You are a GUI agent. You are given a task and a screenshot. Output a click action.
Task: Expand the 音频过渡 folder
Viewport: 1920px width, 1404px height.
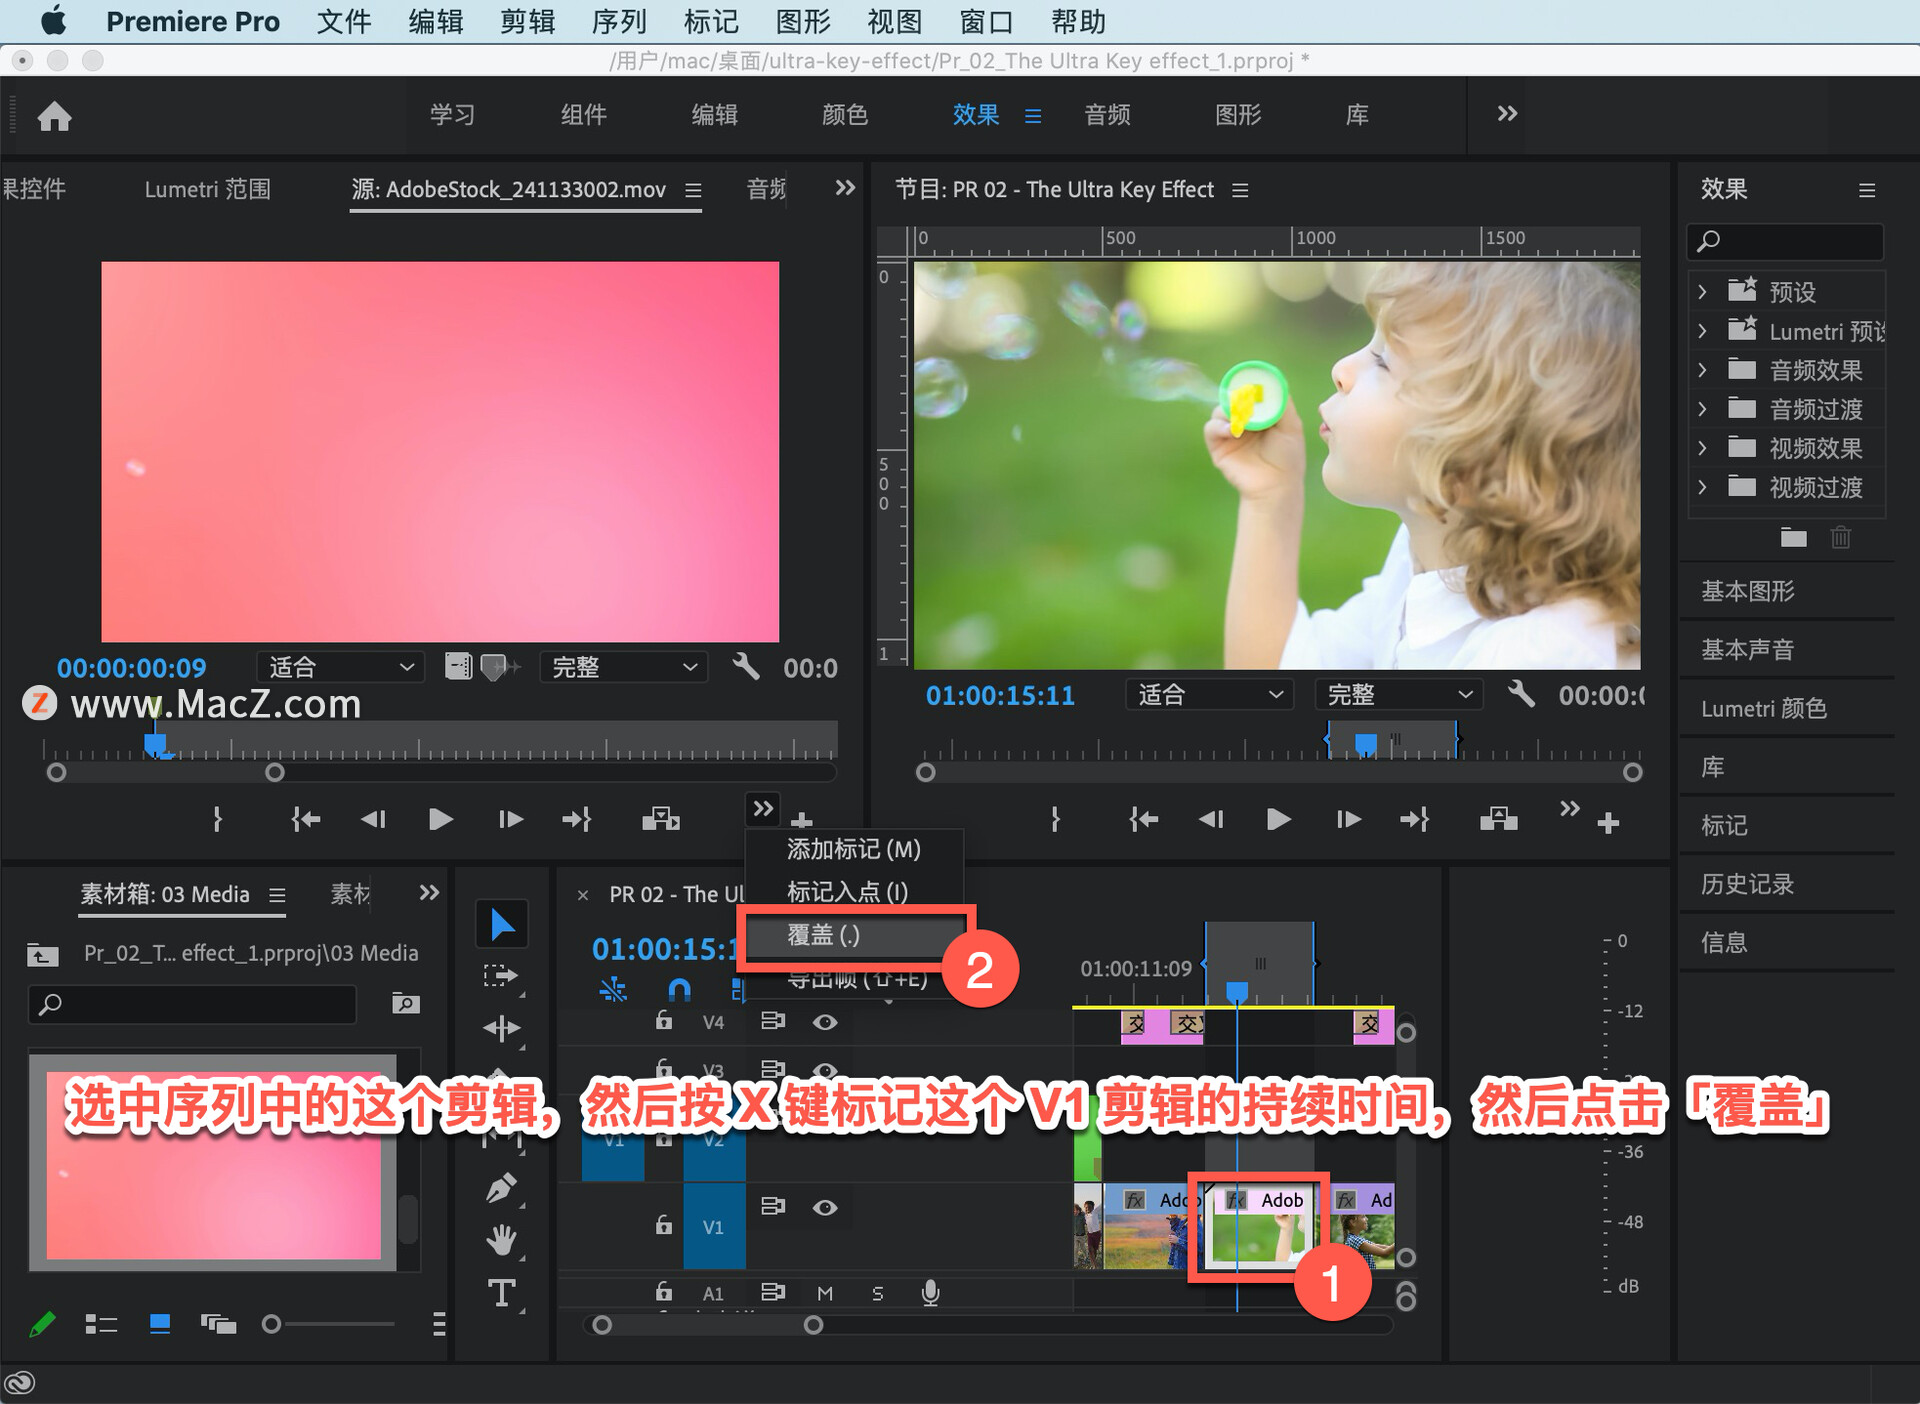pos(1702,409)
